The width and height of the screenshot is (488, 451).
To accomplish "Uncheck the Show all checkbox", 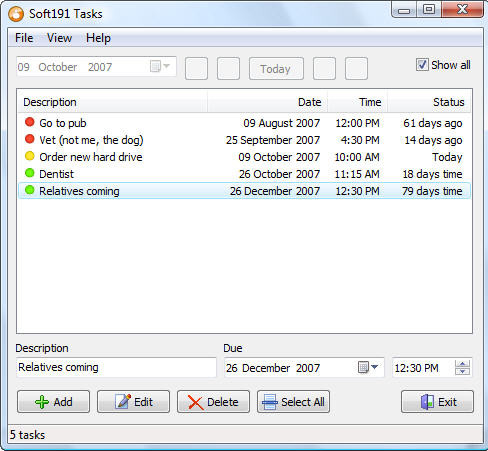I will tap(422, 65).
